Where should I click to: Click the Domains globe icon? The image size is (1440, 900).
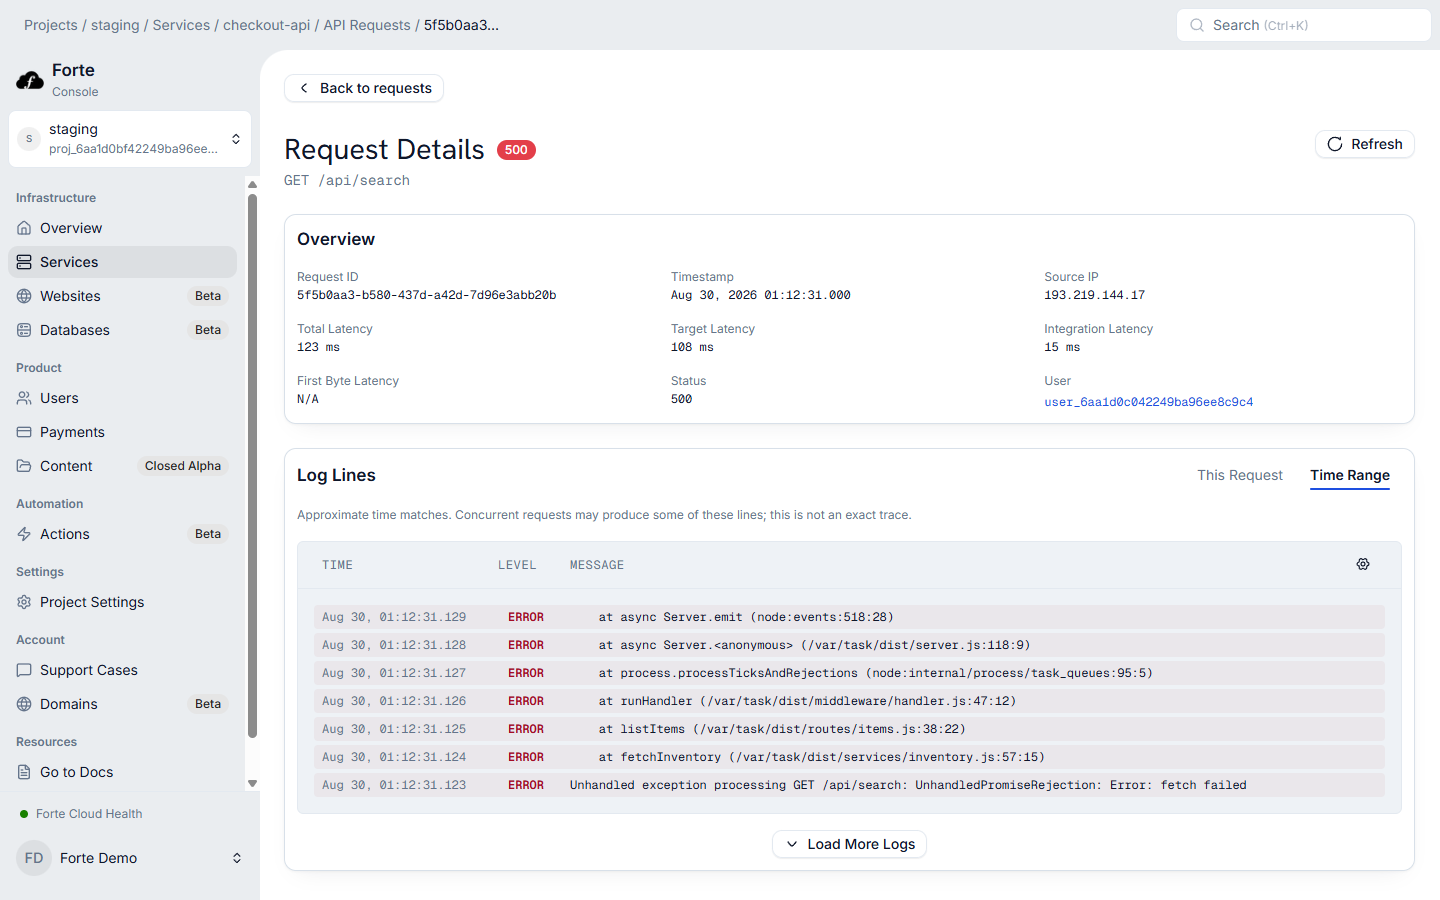click(24, 704)
